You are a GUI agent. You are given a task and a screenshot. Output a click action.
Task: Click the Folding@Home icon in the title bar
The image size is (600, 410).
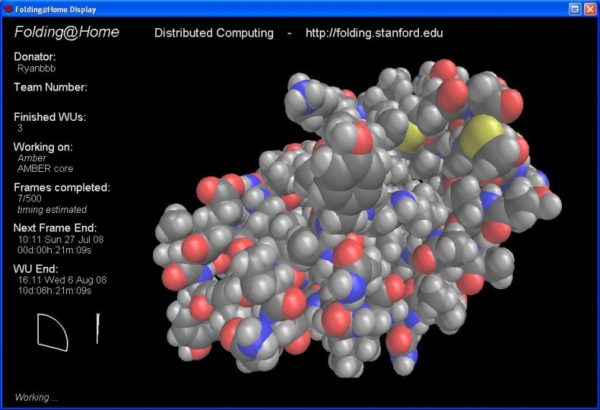8,8
